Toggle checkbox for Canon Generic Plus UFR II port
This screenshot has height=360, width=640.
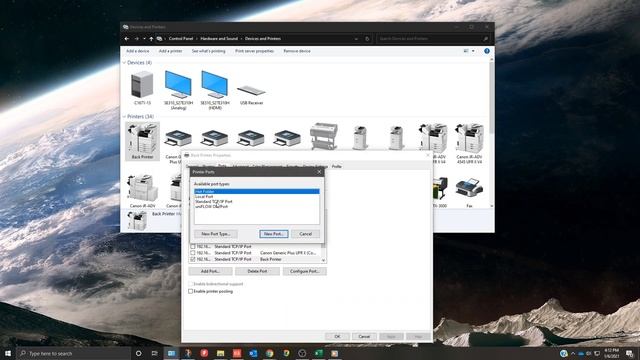click(x=193, y=253)
